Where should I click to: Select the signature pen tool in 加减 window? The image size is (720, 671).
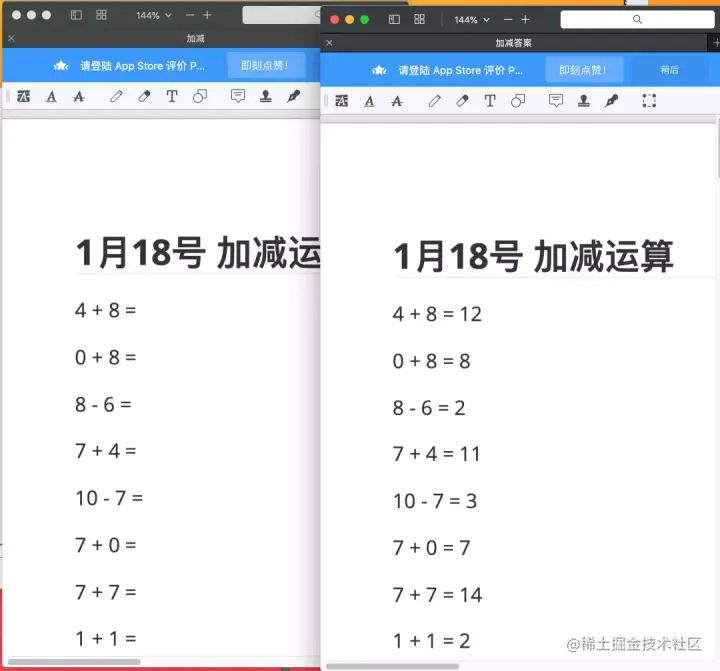(x=293, y=96)
